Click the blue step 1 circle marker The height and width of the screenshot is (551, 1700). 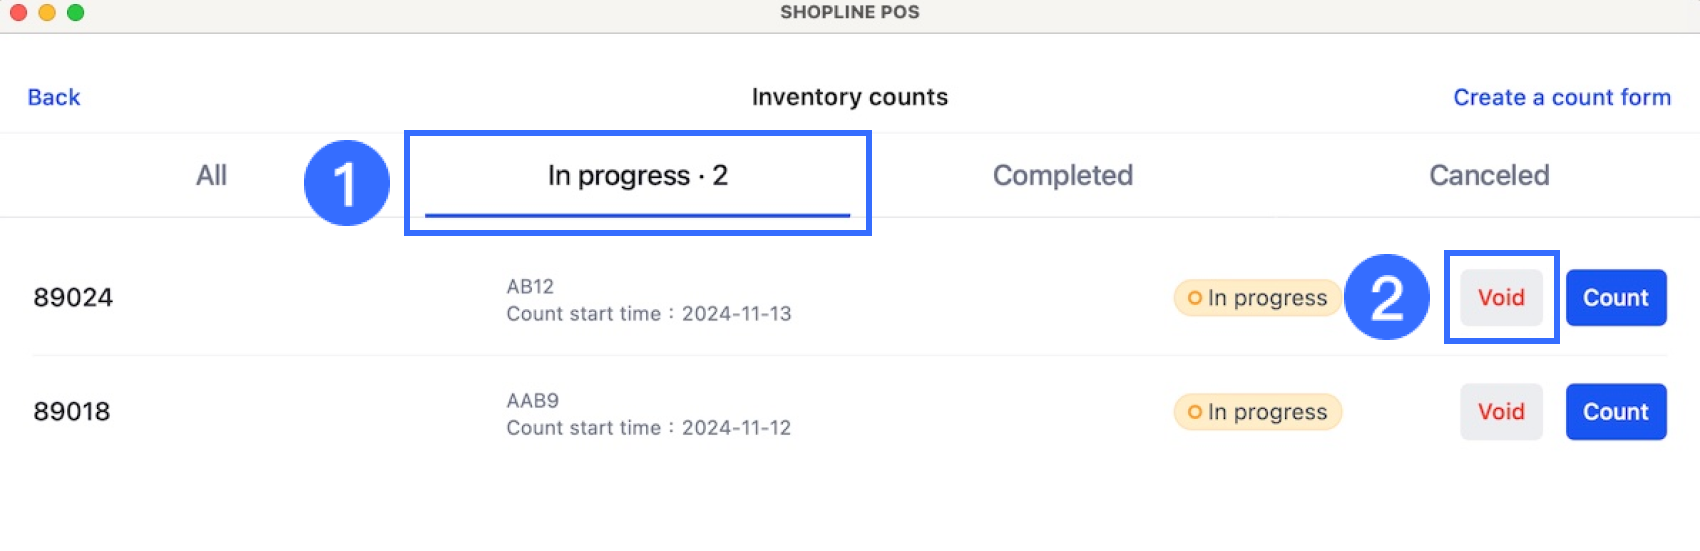[346, 183]
